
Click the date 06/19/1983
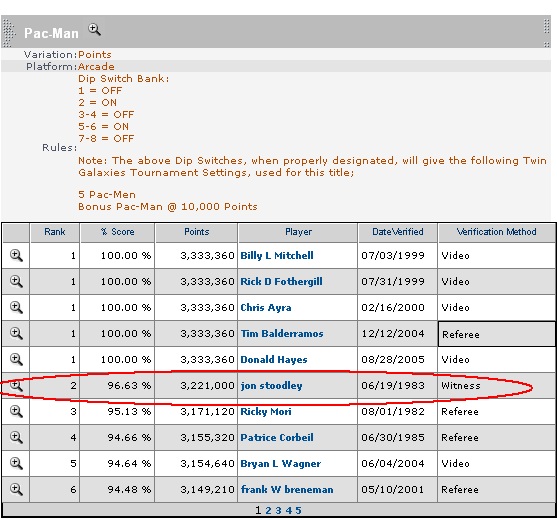click(x=393, y=385)
